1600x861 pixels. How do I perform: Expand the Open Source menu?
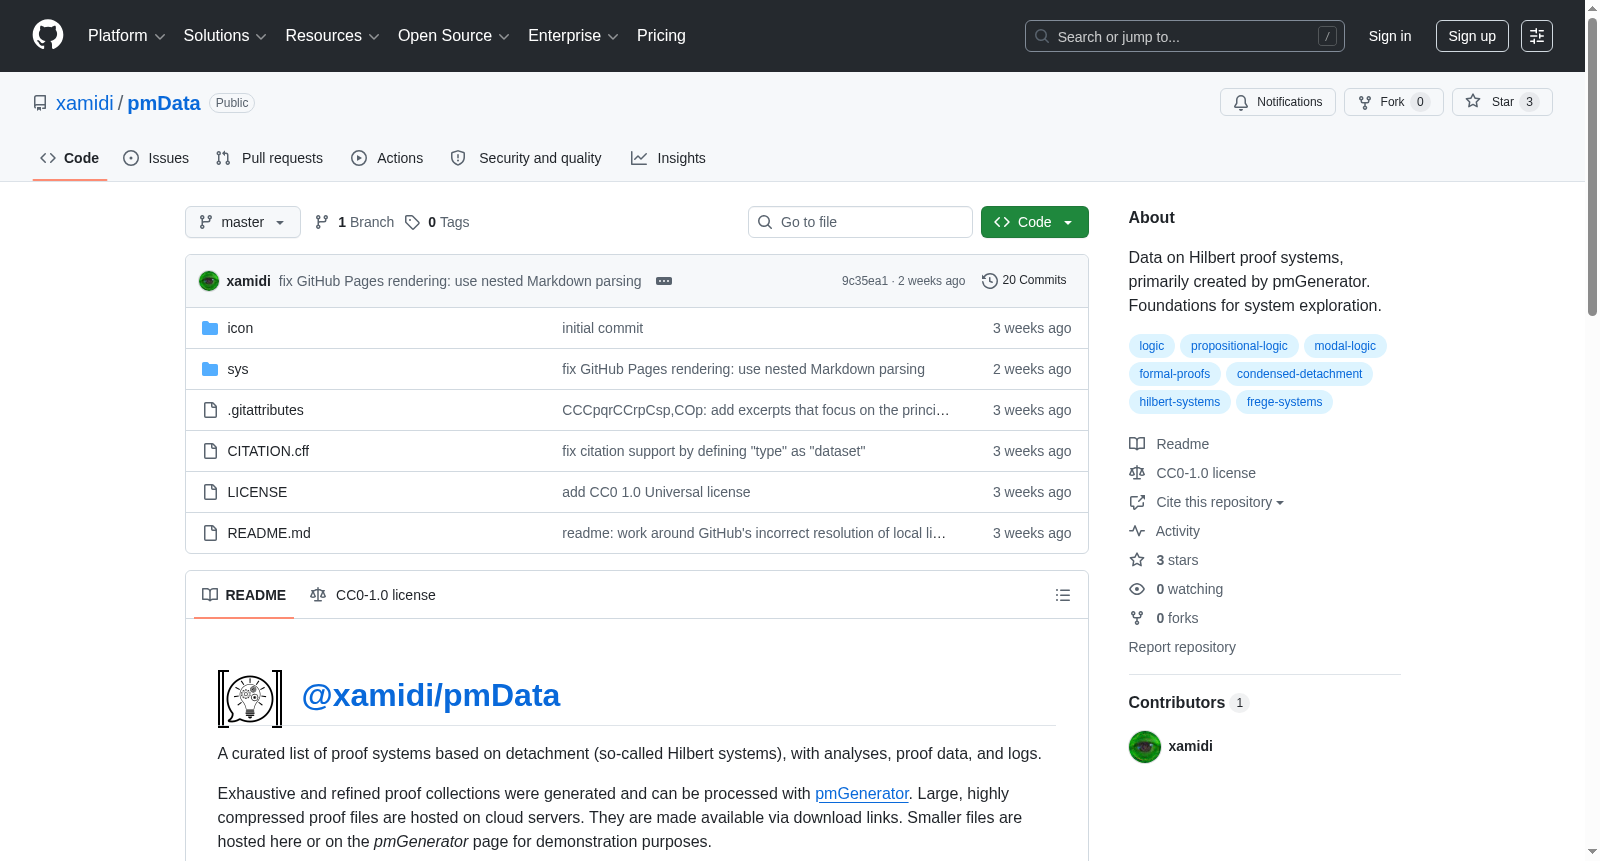tap(454, 36)
